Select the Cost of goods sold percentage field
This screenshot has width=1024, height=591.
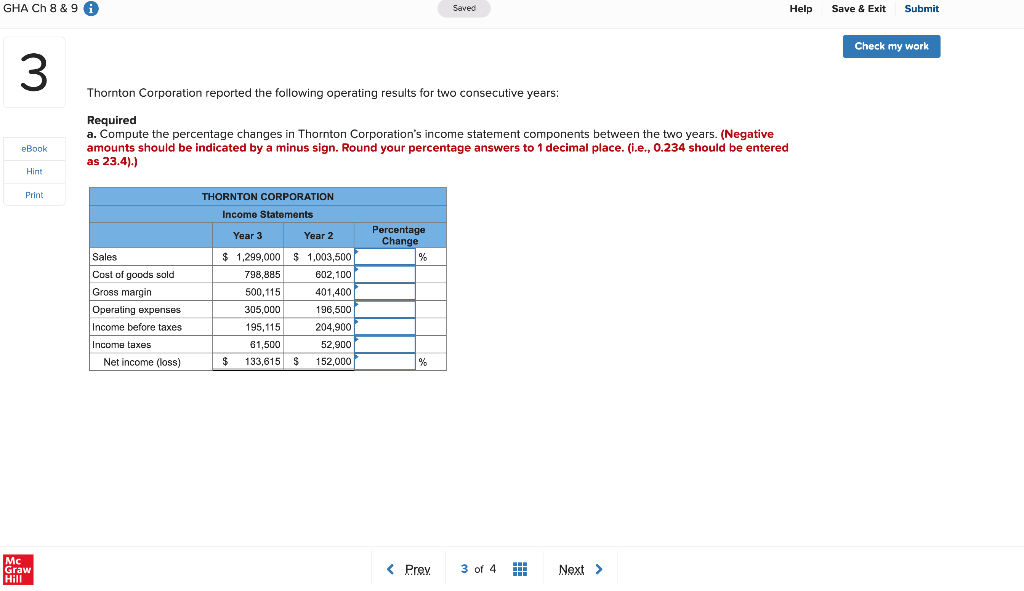[385, 274]
